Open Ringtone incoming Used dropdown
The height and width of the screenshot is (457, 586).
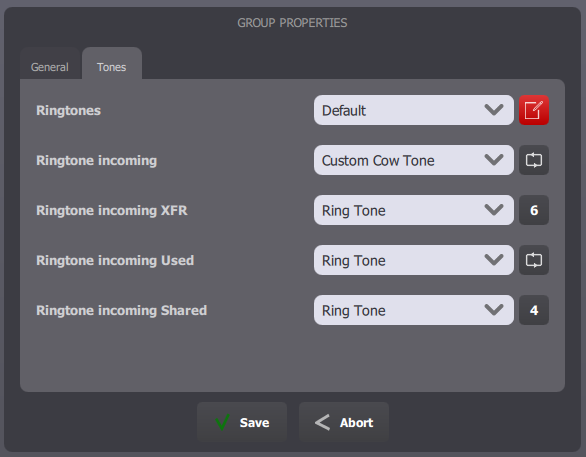414,260
